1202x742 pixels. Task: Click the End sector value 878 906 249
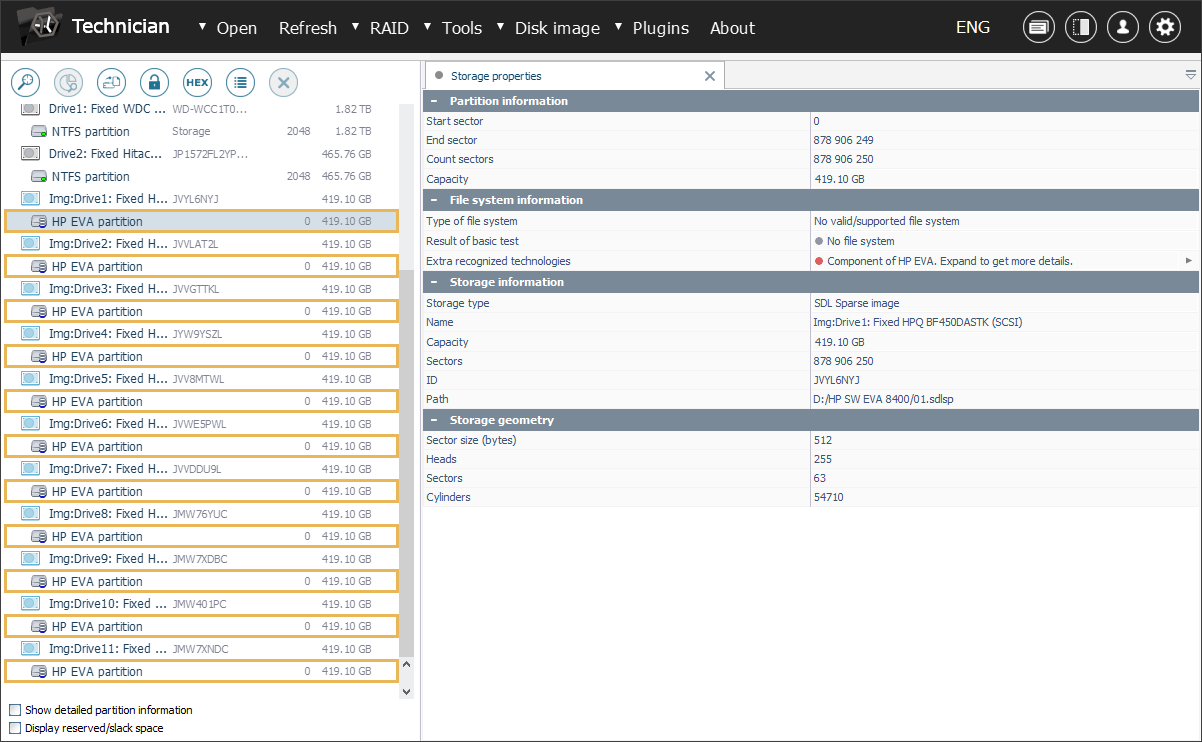point(843,140)
